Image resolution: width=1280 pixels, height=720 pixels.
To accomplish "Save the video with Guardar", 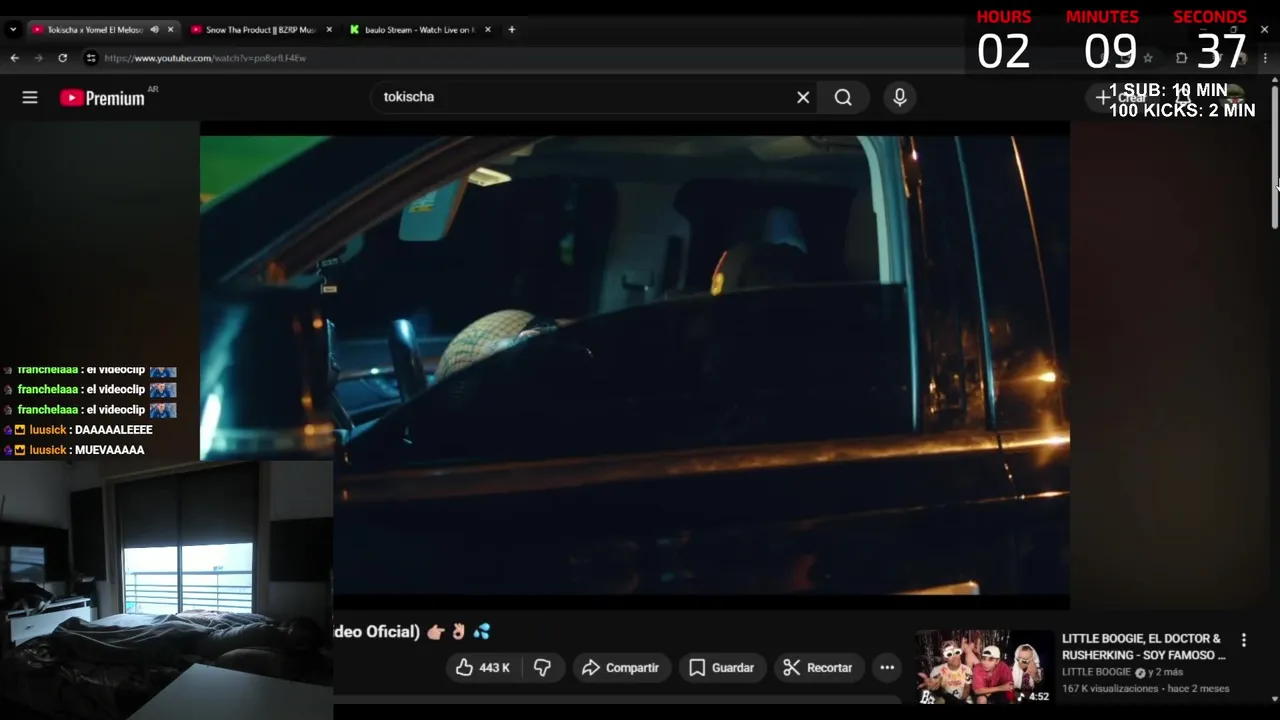I will coord(721,667).
